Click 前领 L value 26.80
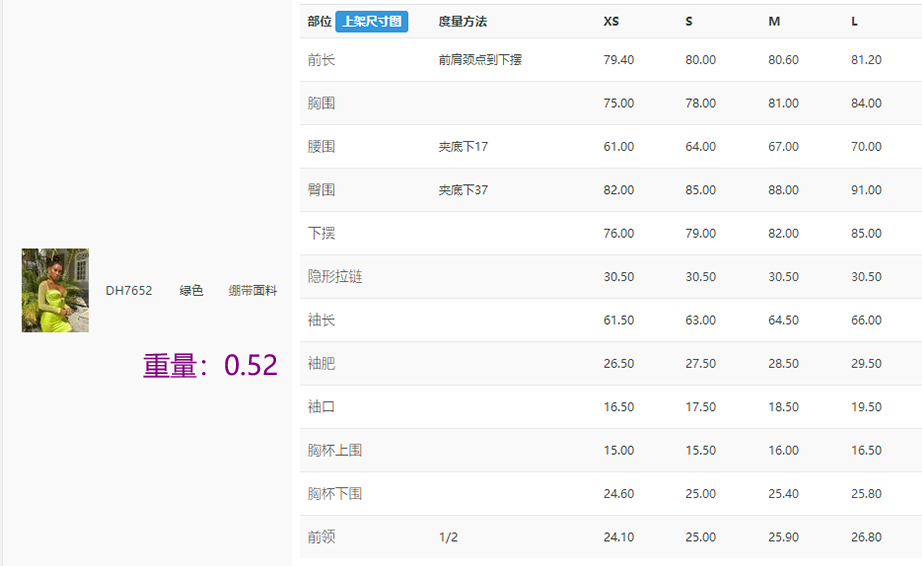Screen dimensions: 922x566 tap(866, 537)
